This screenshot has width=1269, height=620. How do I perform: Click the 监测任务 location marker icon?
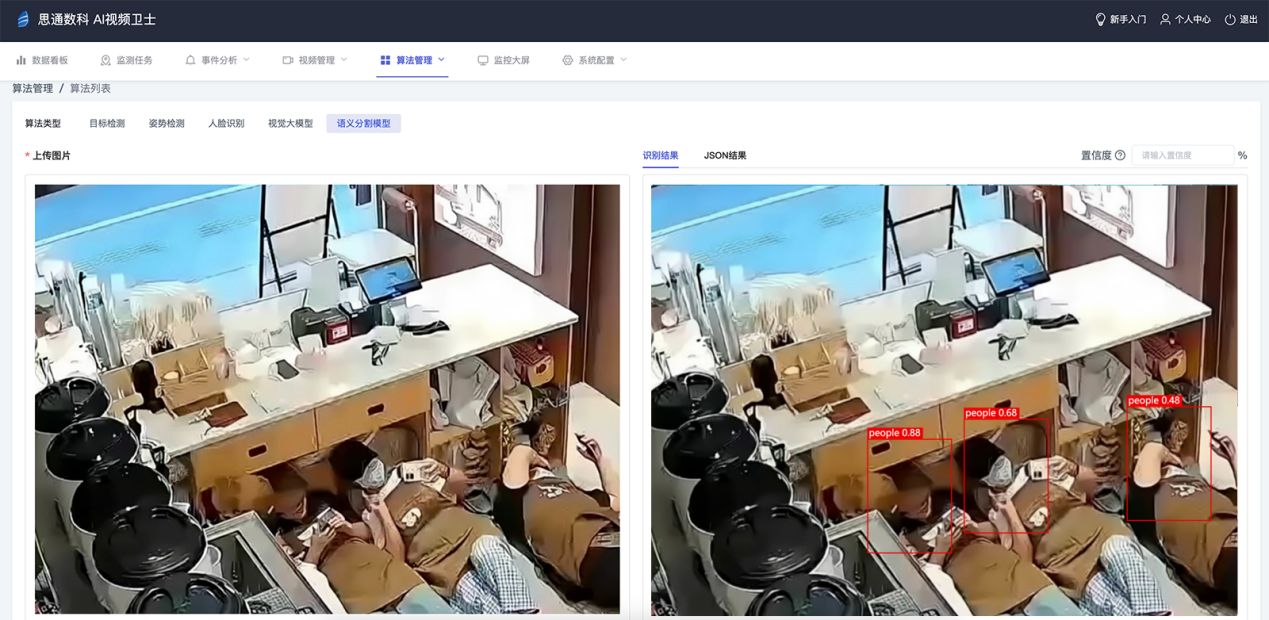pos(104,59)
